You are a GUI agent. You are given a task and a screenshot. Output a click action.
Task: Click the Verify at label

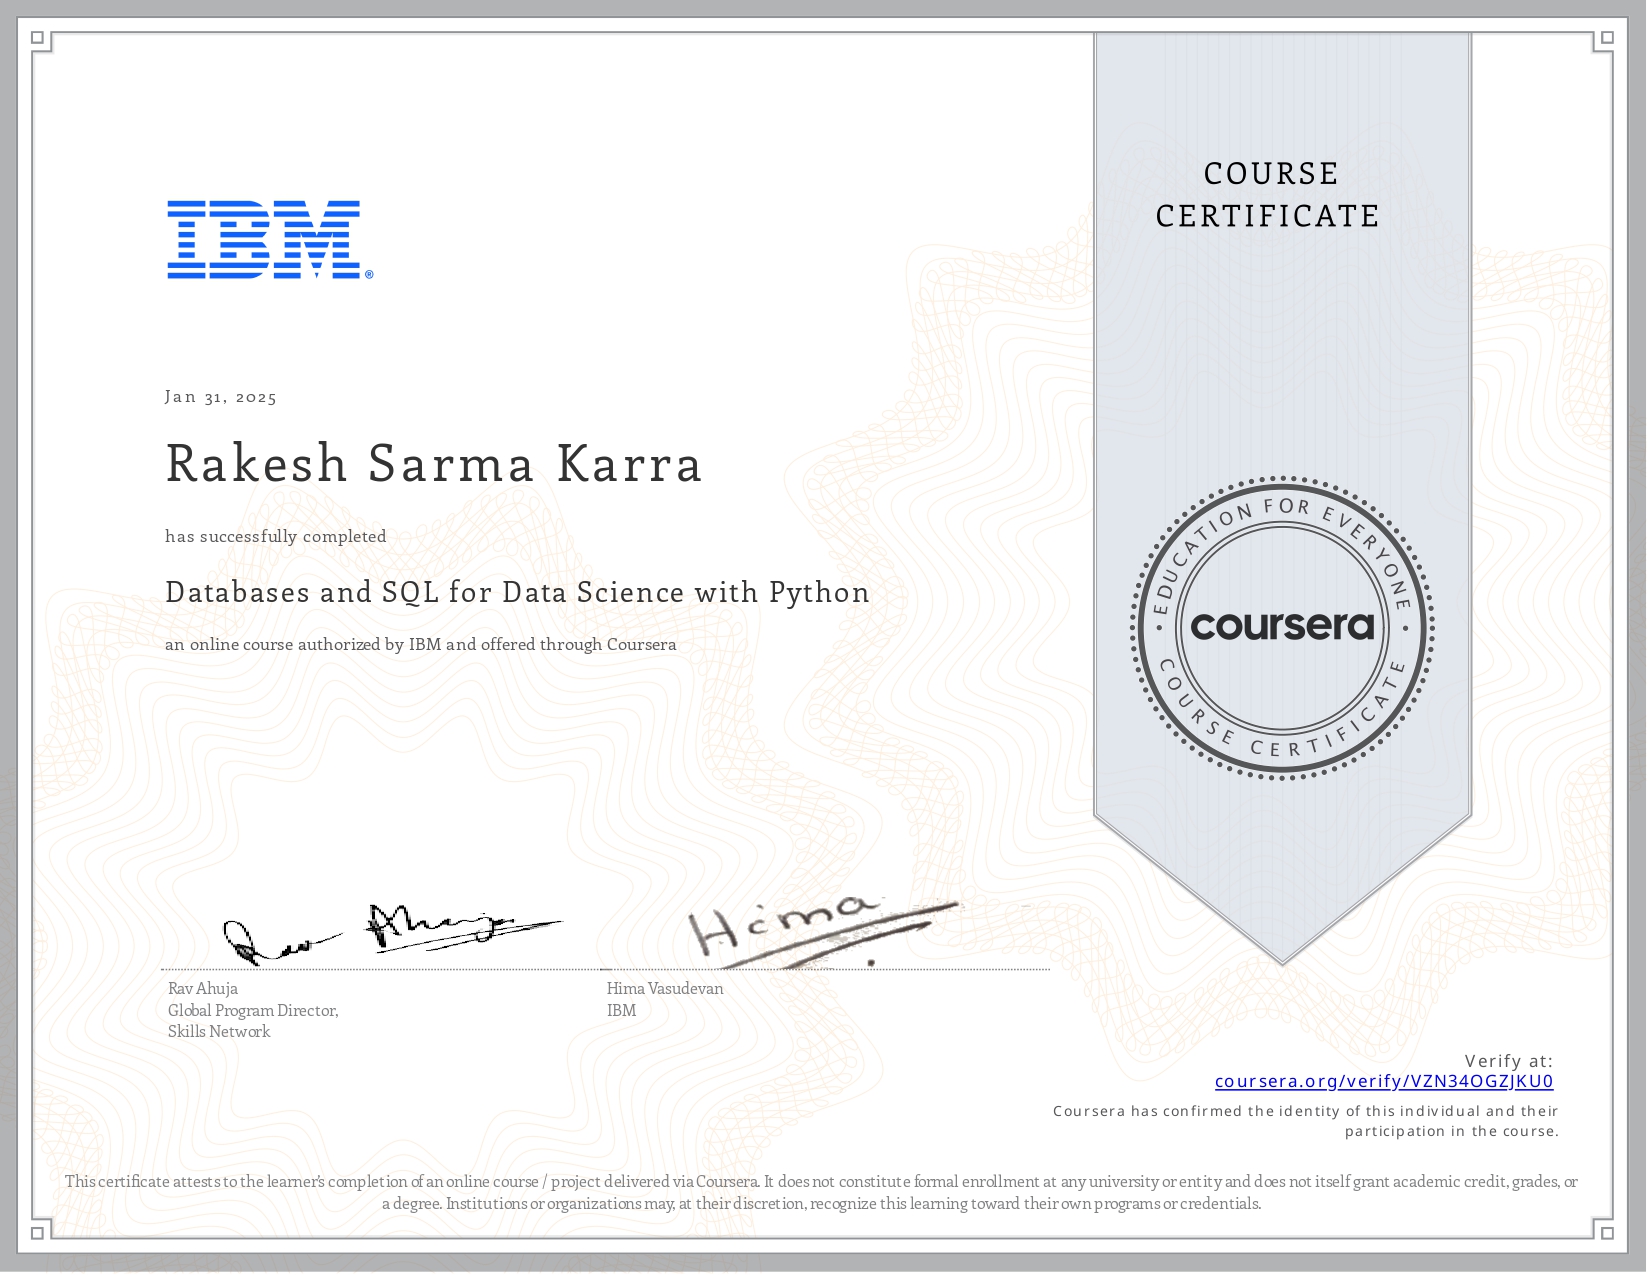[1508, 1059]
